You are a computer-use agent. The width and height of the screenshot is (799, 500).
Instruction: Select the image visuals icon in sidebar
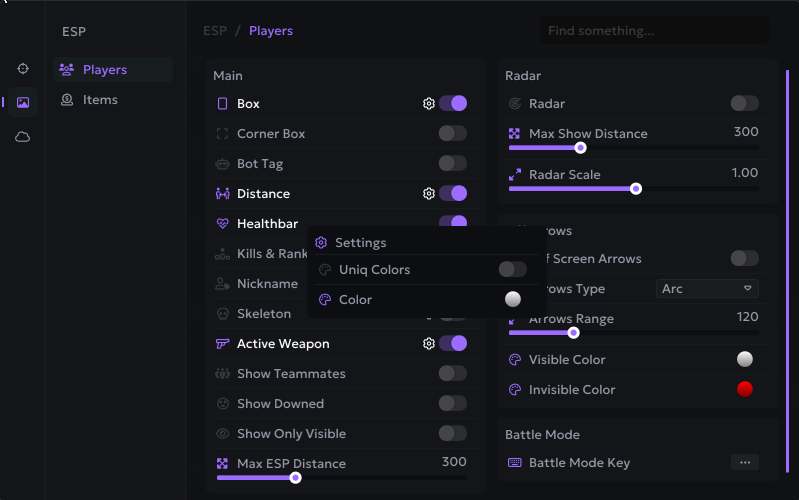[x=23, y=102]
